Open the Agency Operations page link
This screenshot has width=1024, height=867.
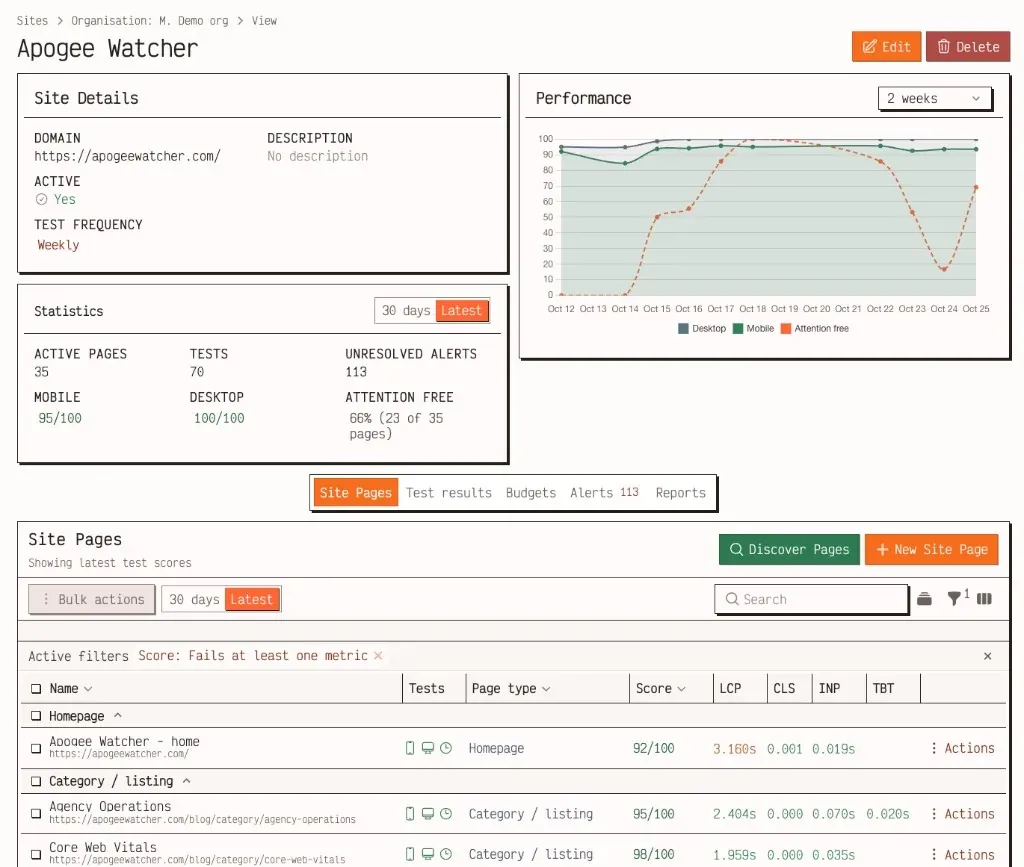110,806
